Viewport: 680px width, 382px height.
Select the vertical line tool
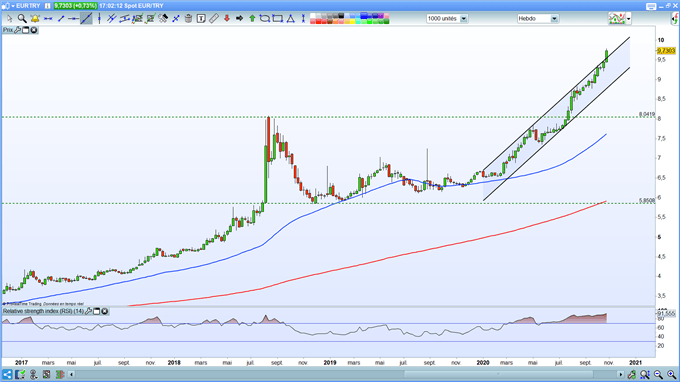pyautogui.click(x=99, y=19)
